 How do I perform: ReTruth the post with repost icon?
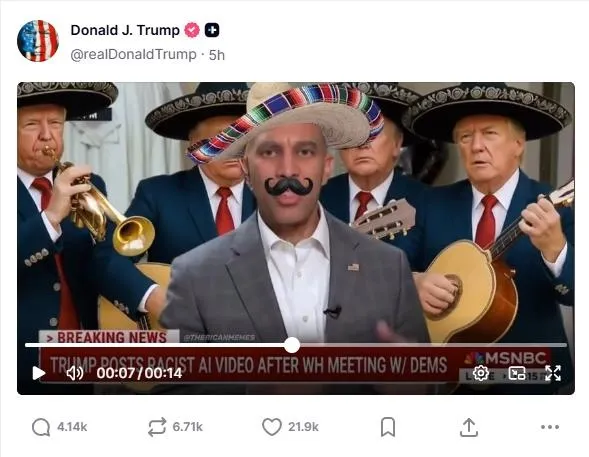tap(157, 427)
